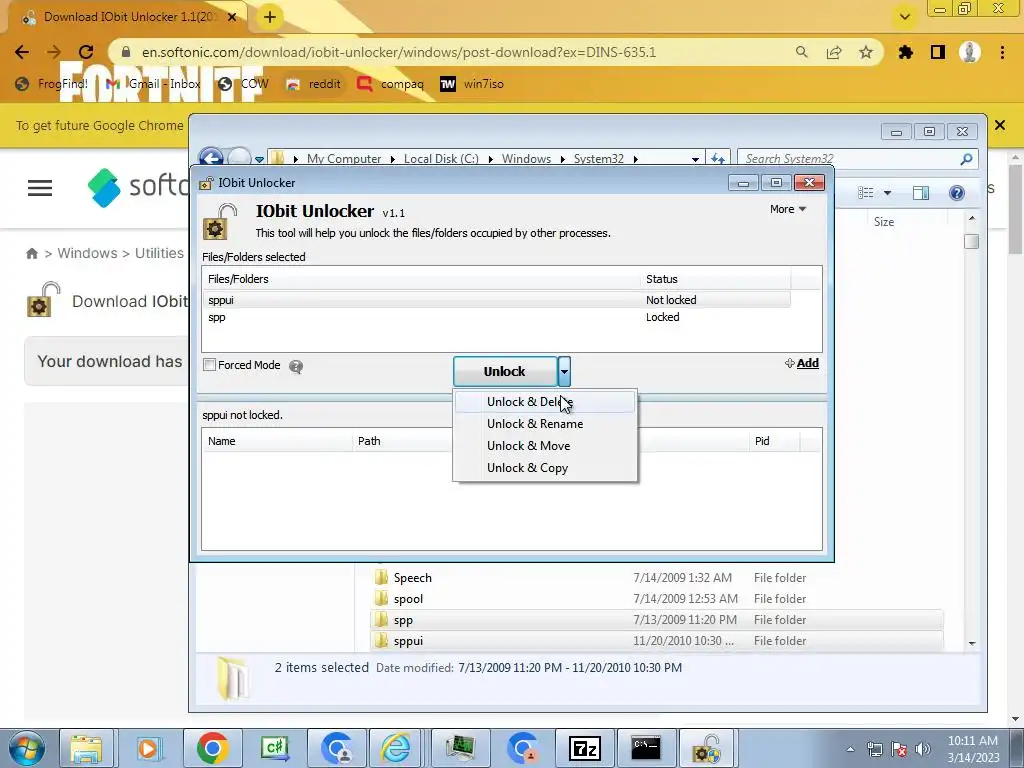Open 7-Zip from the taskbar
Screen dimensions: 1024x768
click(584, 748)
